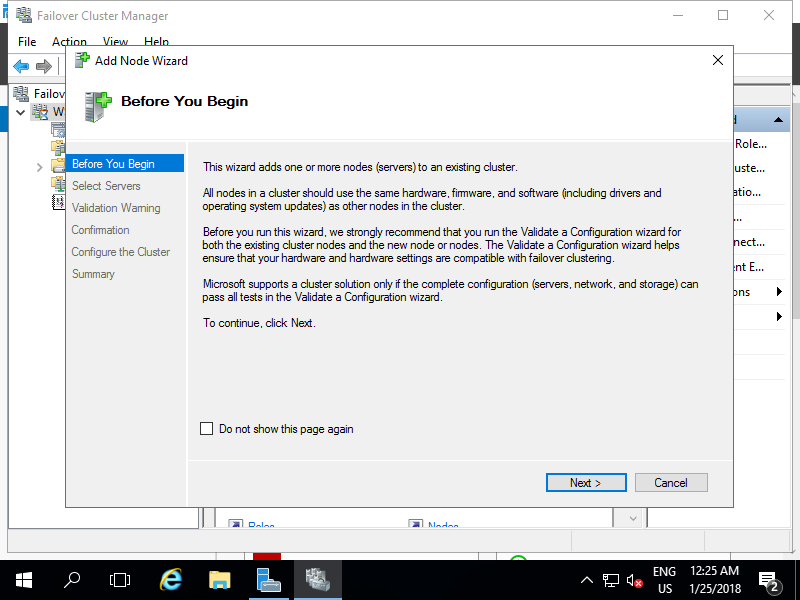Open Task View from the taskbar
This screenshot has height=600, width=800.
coord(120,580)
